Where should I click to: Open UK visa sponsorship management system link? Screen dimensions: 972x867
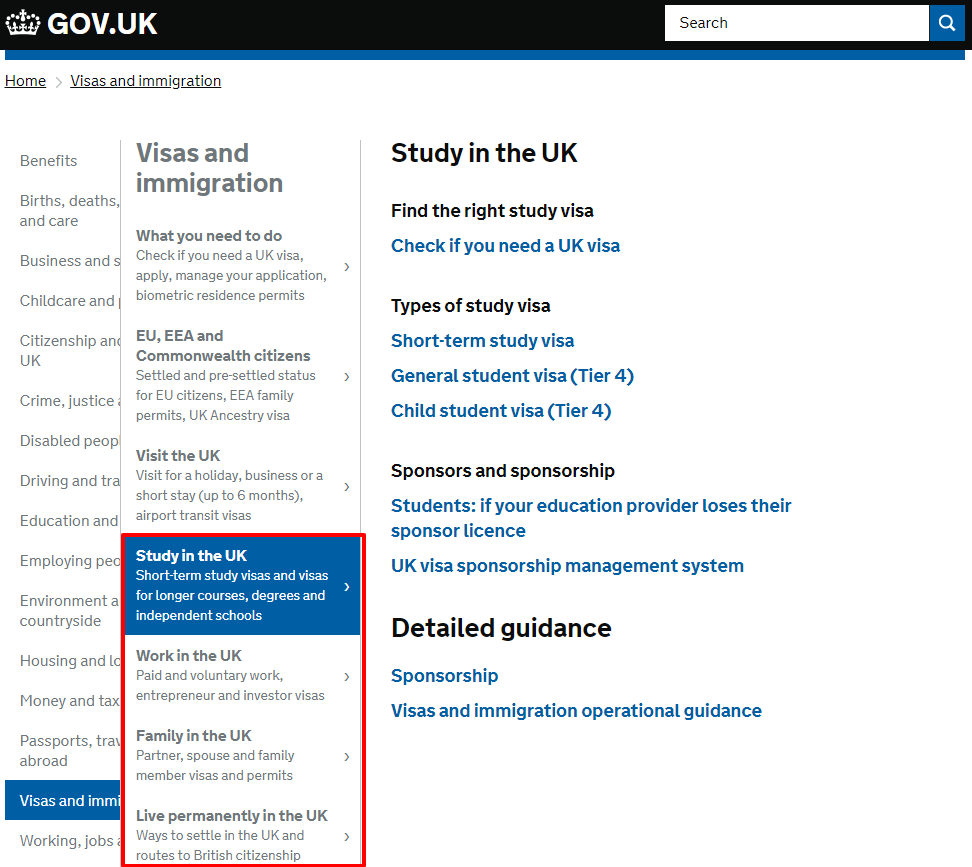point(567,566)
